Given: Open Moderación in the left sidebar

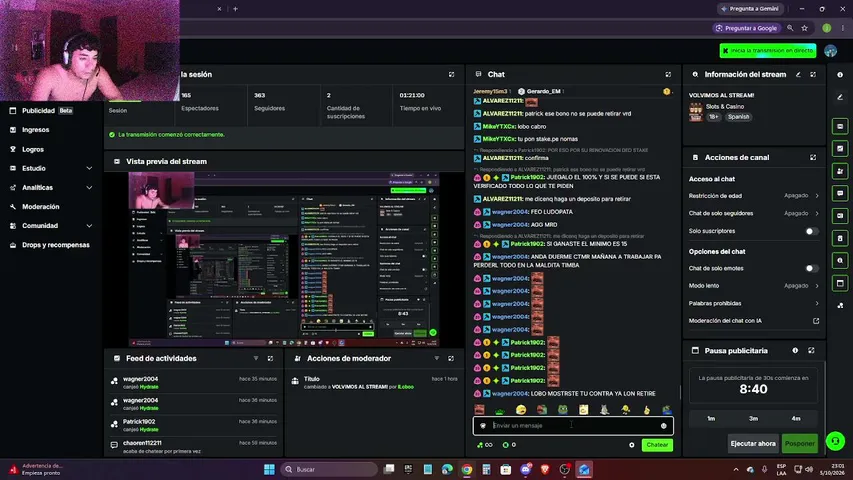Looking at the screenshot, I should coord(40,207).
